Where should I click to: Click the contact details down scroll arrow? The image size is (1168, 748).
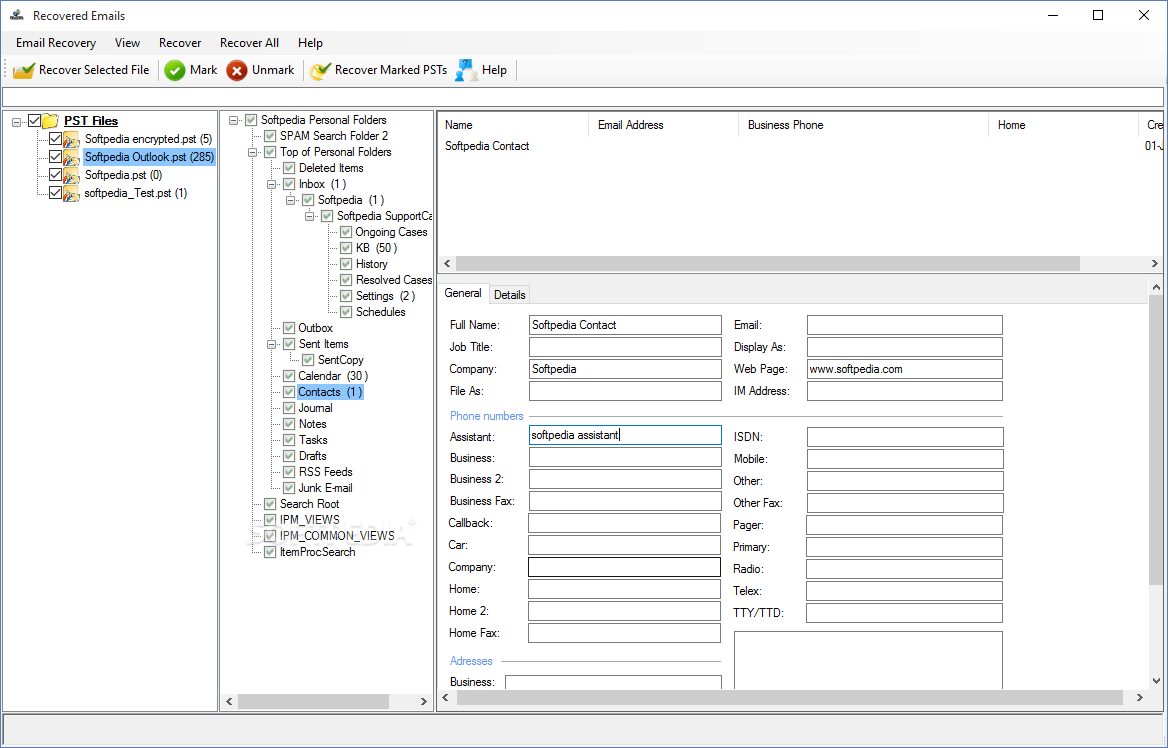pyautogui.click(x=1156, y=679)
